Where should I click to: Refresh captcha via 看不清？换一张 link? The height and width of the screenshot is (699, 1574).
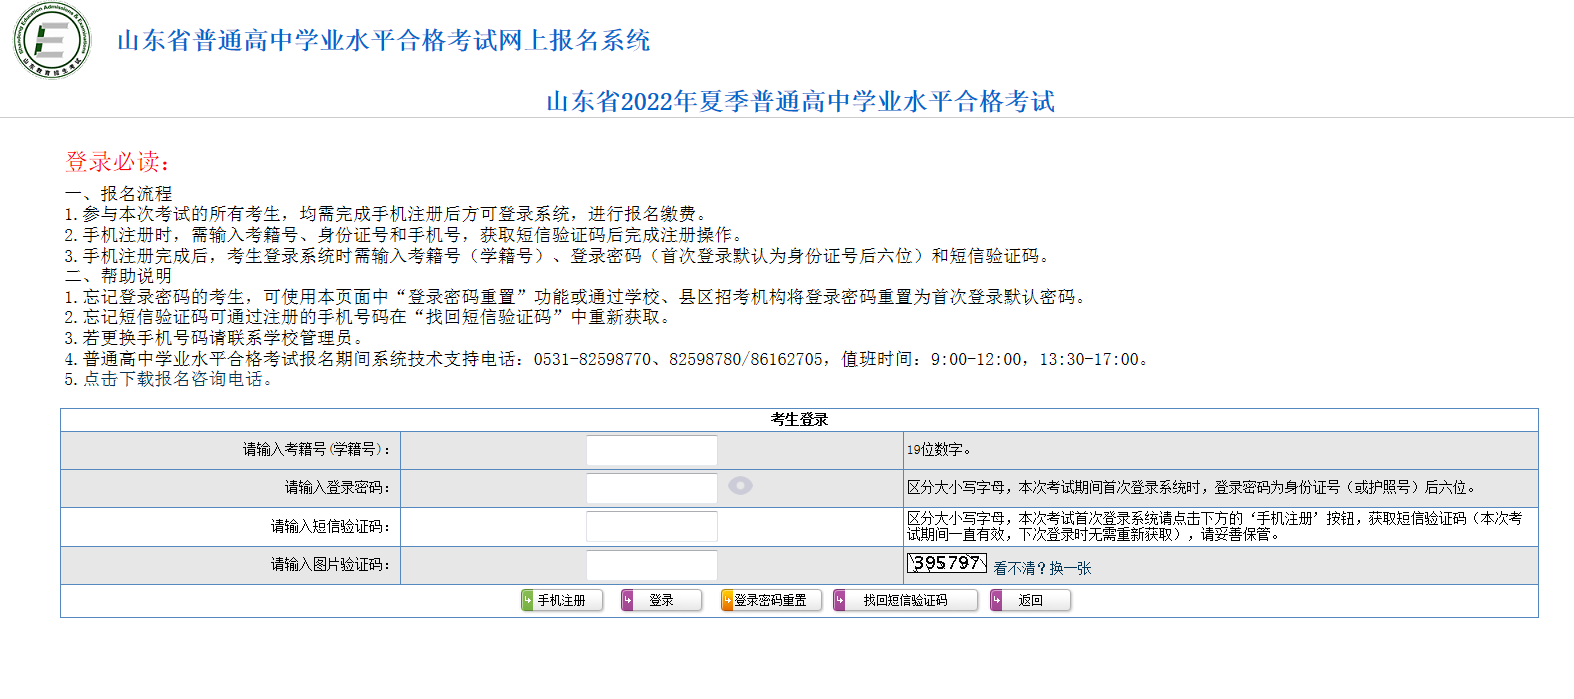[x=1042, y=568]
